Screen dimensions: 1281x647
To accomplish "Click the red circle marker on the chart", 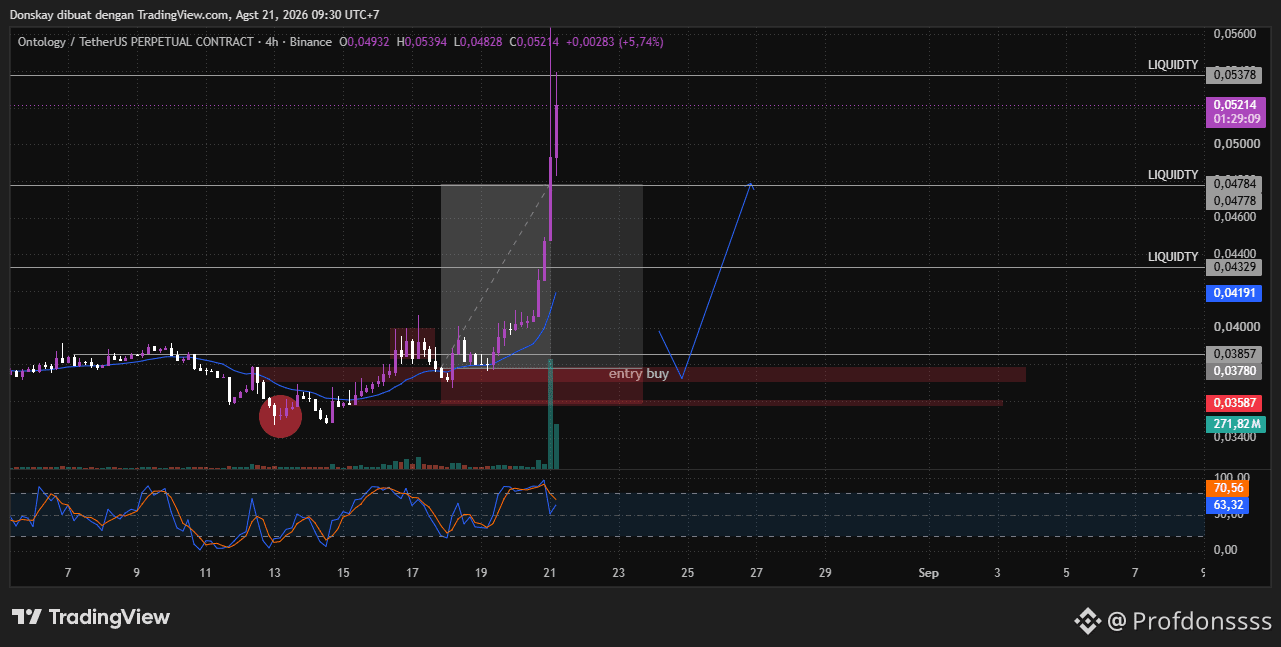I will (280, 416).
